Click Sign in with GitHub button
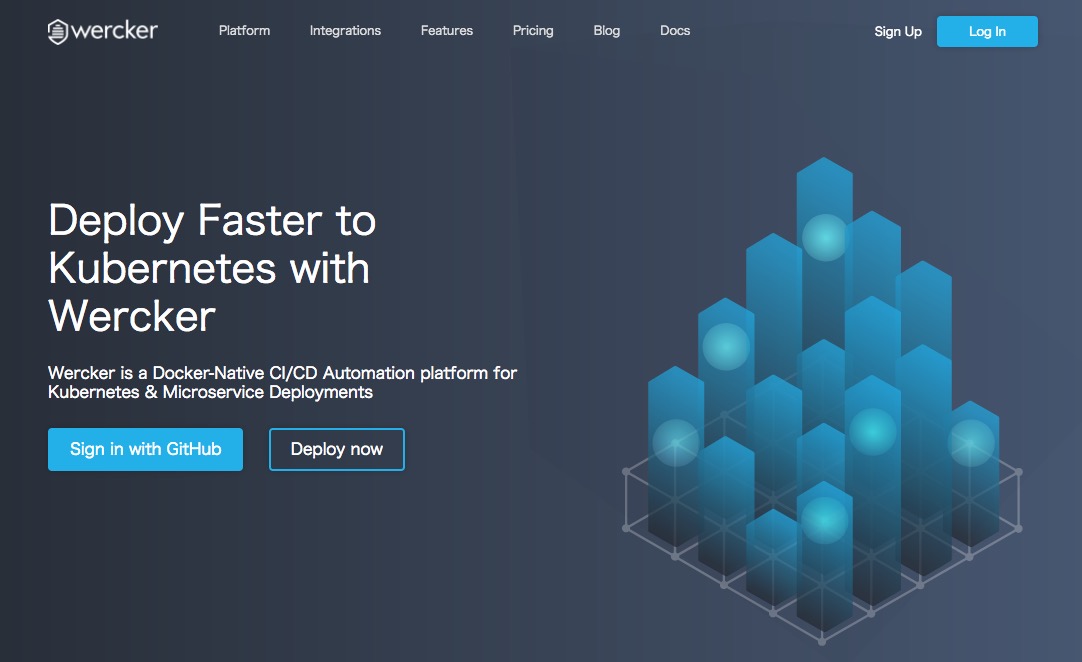 pos(145,449)
